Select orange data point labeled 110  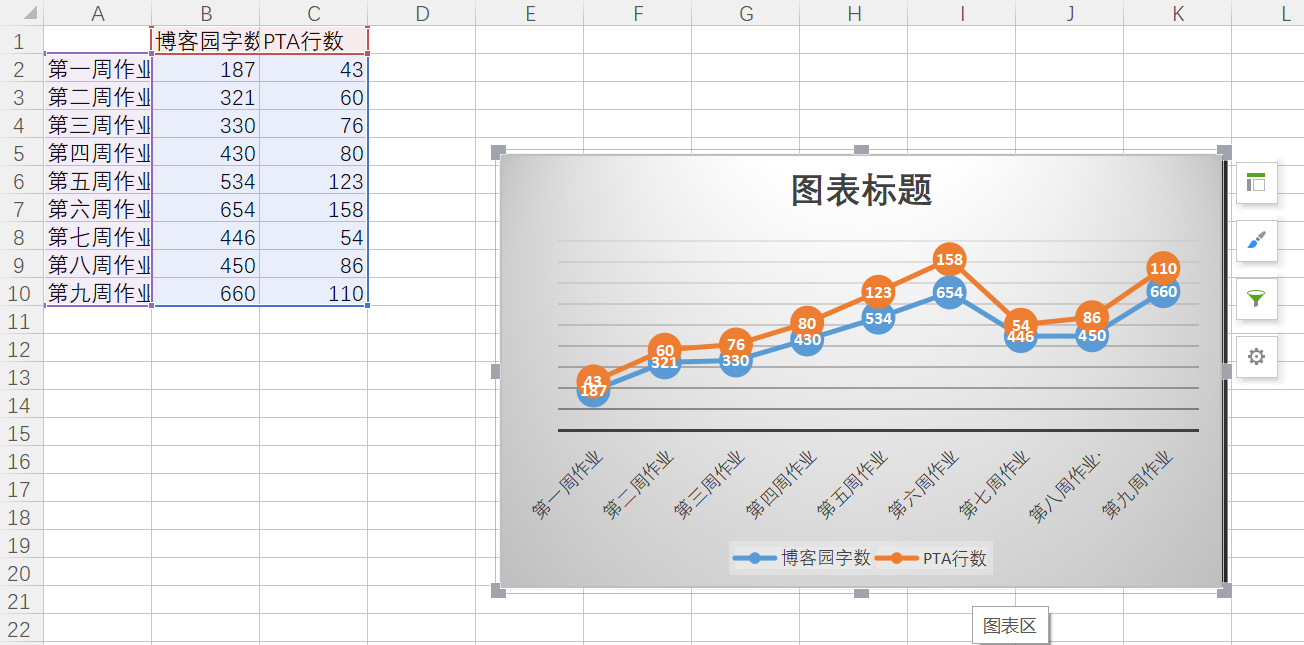tap(1163, 268)
